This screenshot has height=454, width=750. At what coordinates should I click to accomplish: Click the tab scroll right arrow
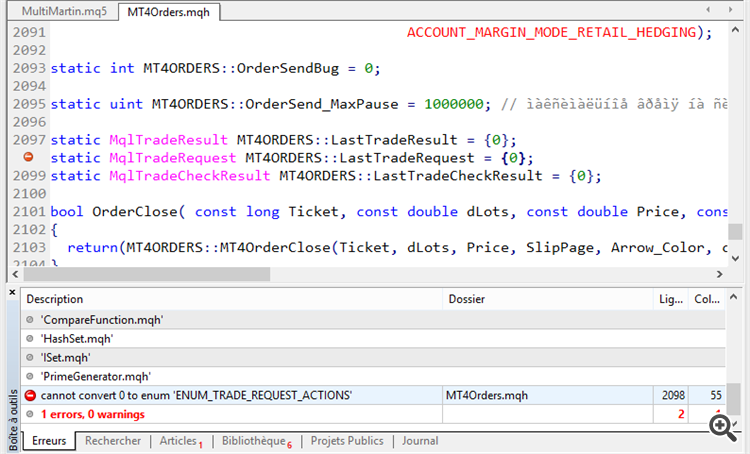click(730, 10)
